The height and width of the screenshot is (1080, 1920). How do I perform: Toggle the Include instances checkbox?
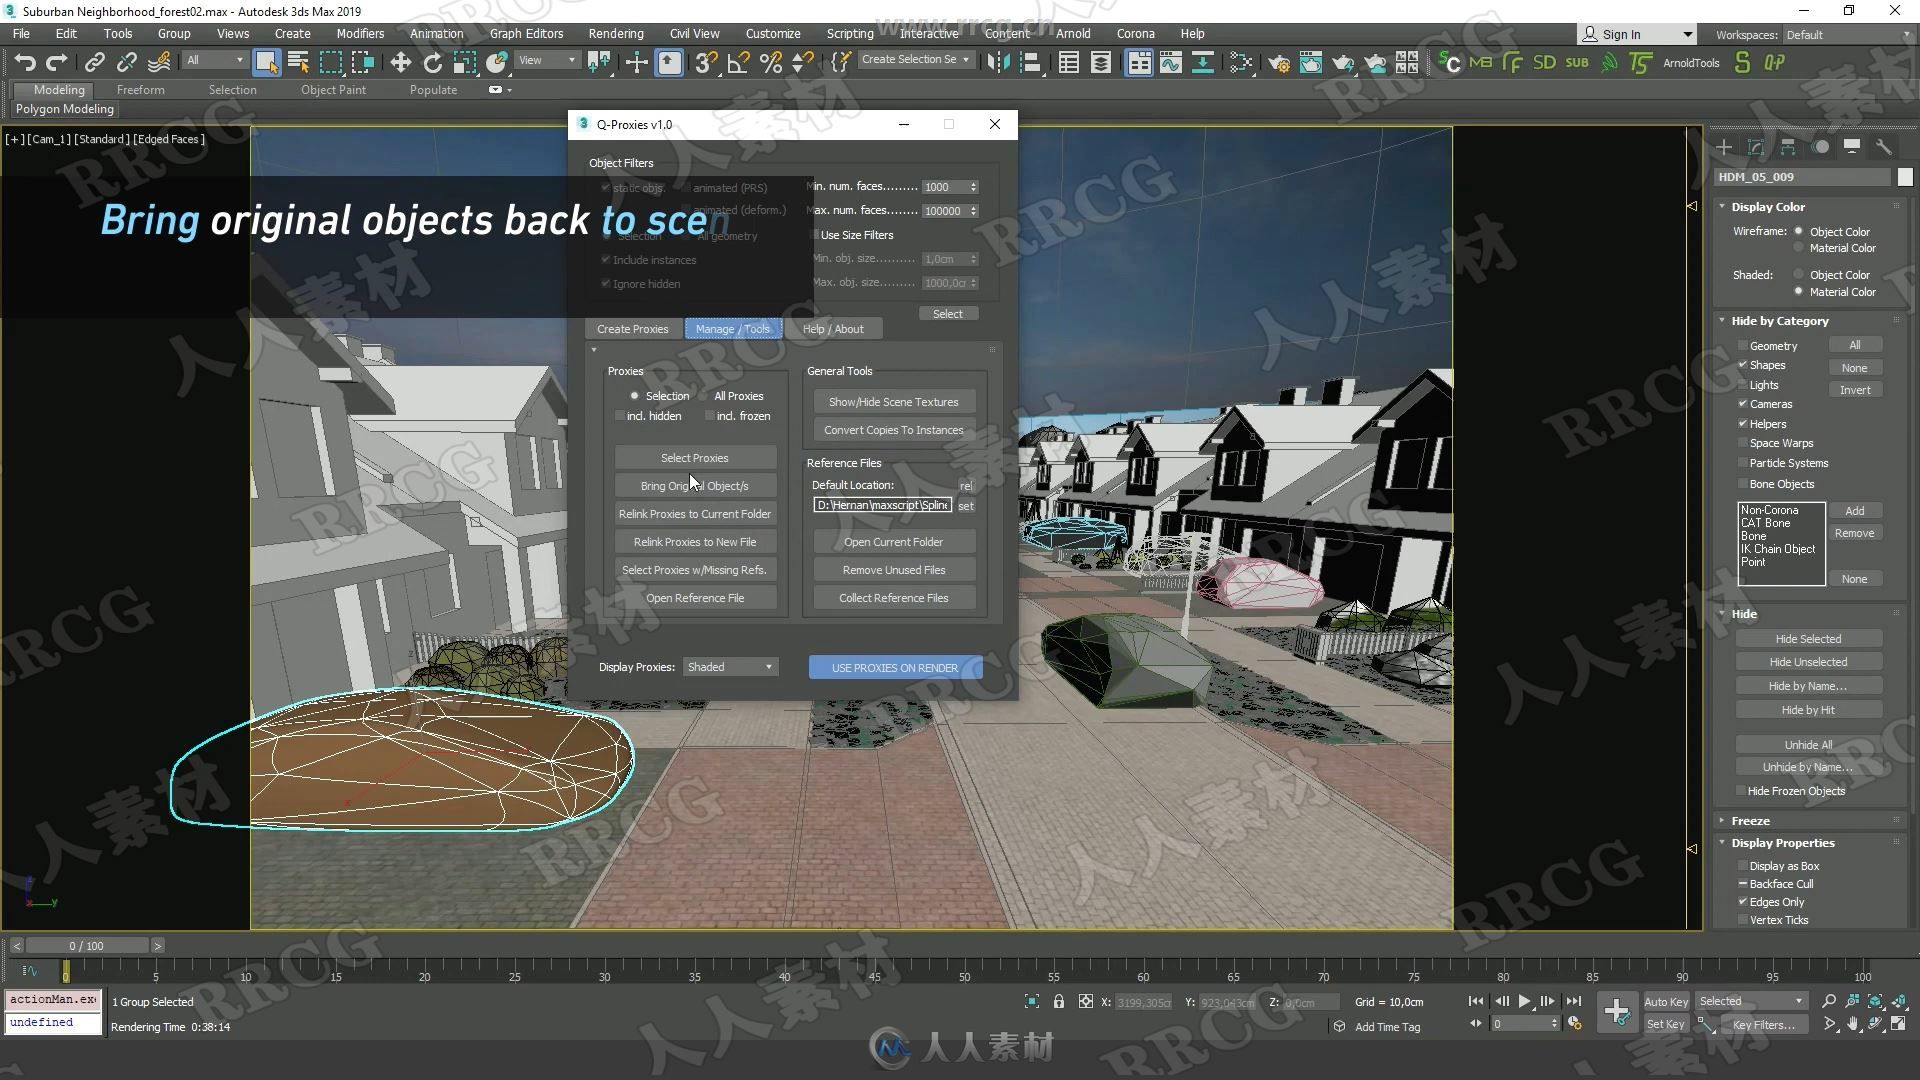608,258
